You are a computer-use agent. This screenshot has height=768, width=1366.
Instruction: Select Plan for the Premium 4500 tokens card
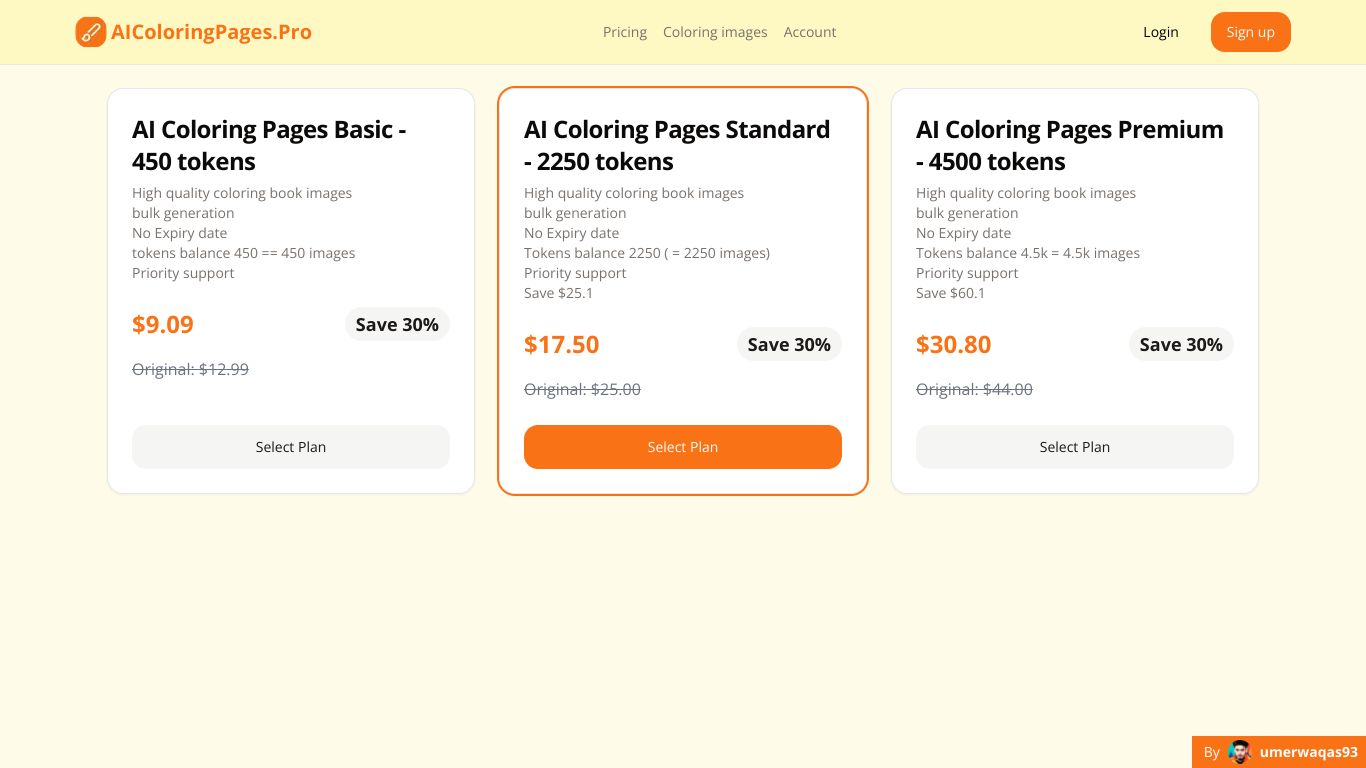point(1075,447)
